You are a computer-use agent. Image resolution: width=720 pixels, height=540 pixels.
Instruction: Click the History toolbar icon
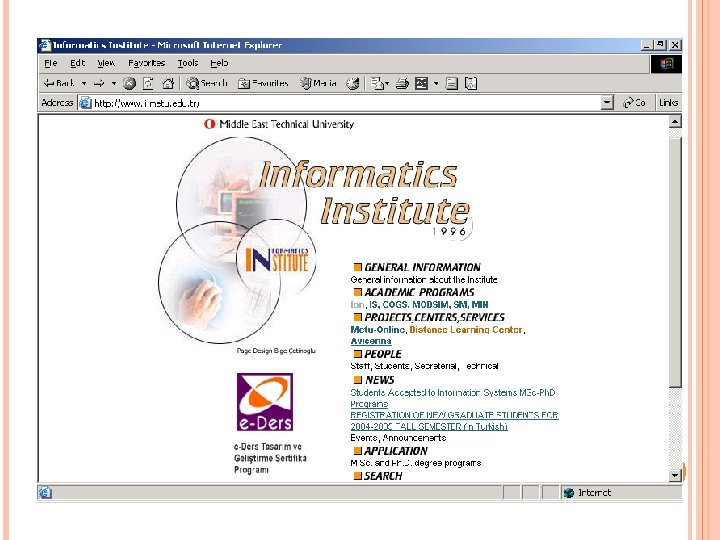(x=353, y=83)
